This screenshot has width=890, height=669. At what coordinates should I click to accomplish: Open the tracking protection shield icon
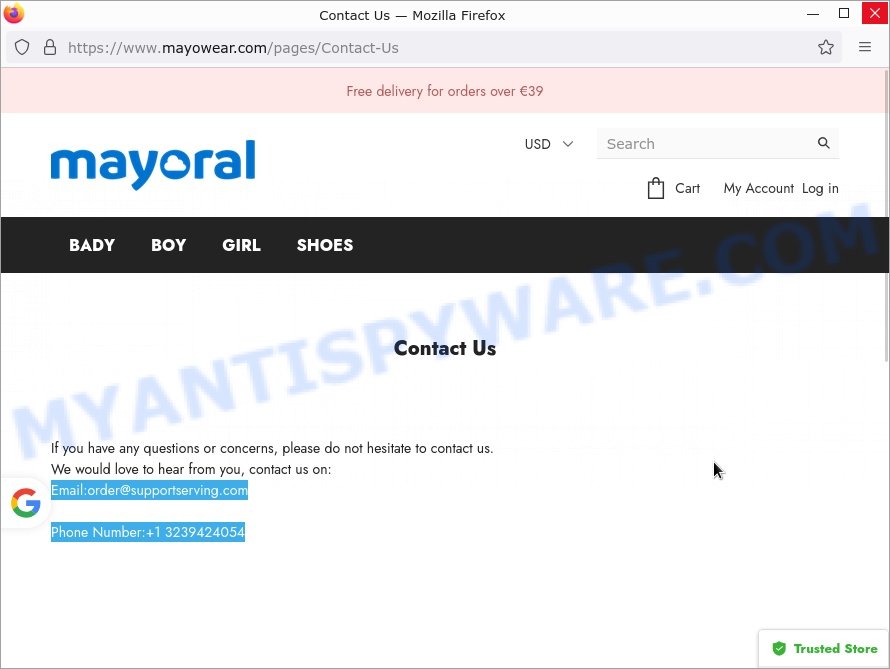[x=22, y=47]
